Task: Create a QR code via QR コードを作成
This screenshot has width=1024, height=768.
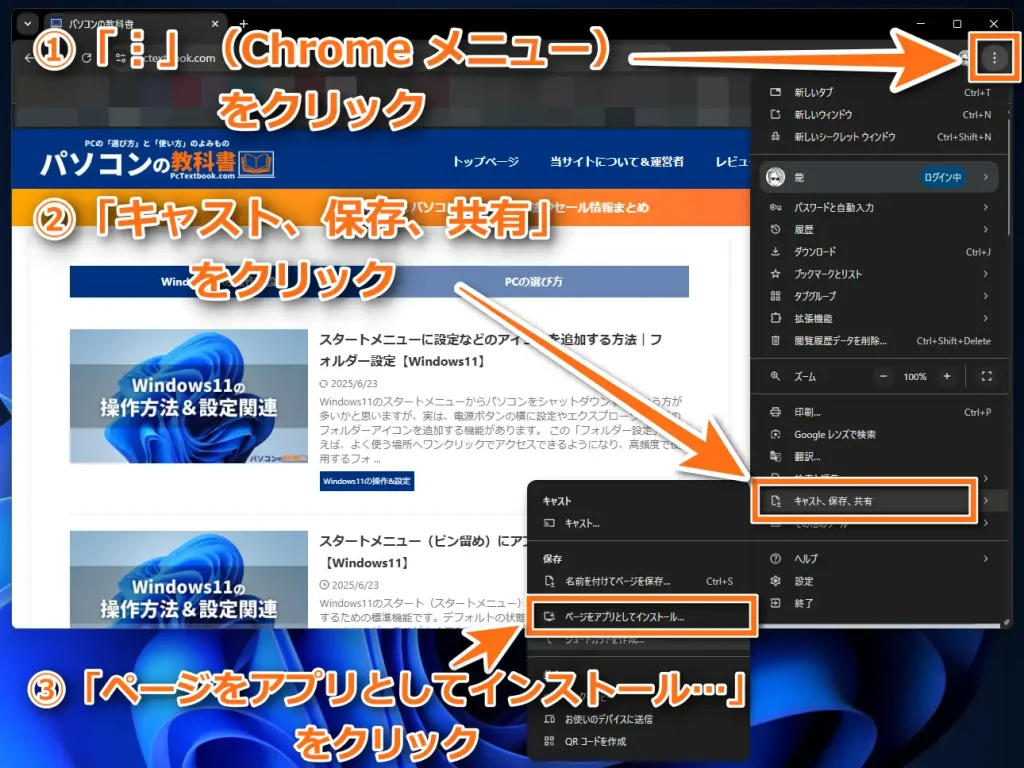Action: coord(637,741)
